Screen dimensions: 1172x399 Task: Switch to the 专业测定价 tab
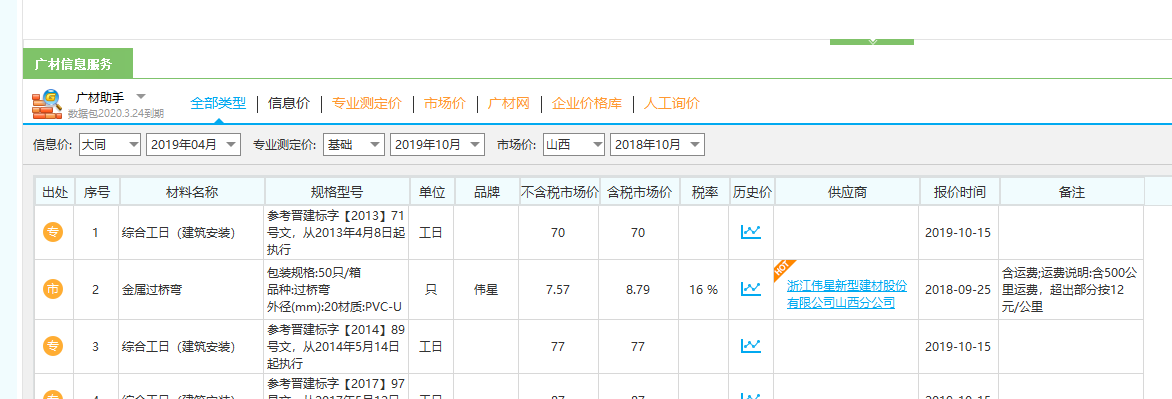[x=367, y=104]
